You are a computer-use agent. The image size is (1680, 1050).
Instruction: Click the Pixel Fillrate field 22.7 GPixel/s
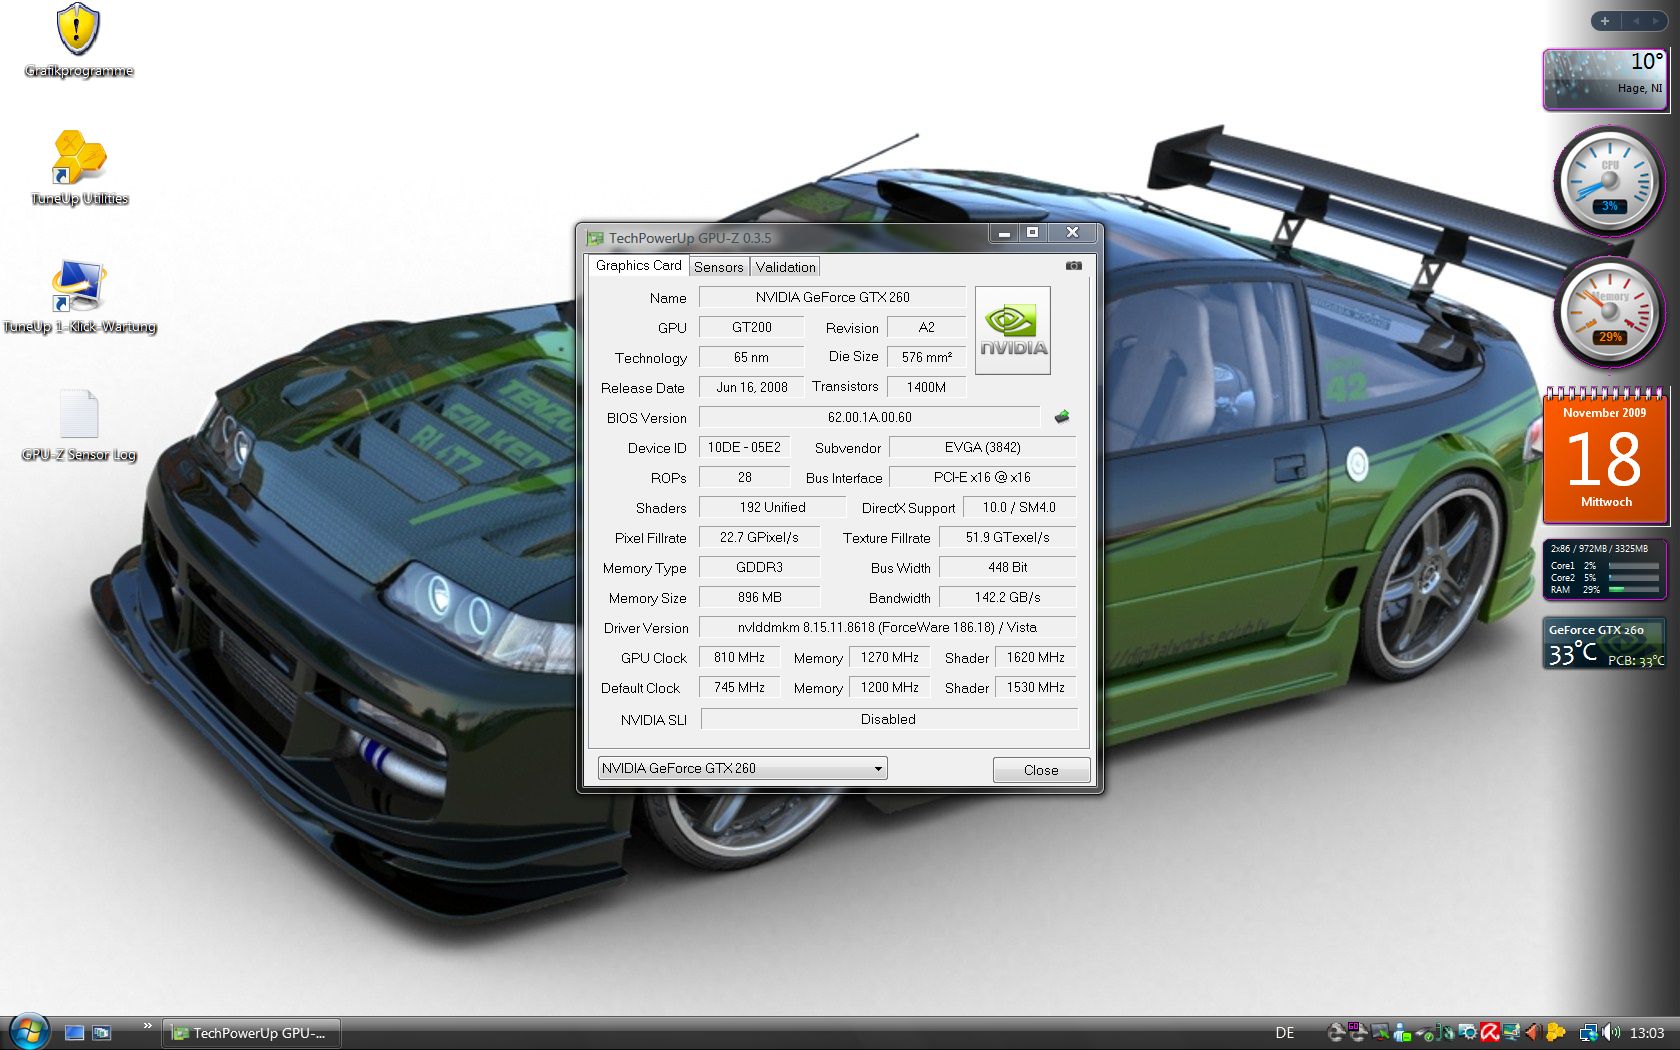pyautogui.click(x=759, y=537)
